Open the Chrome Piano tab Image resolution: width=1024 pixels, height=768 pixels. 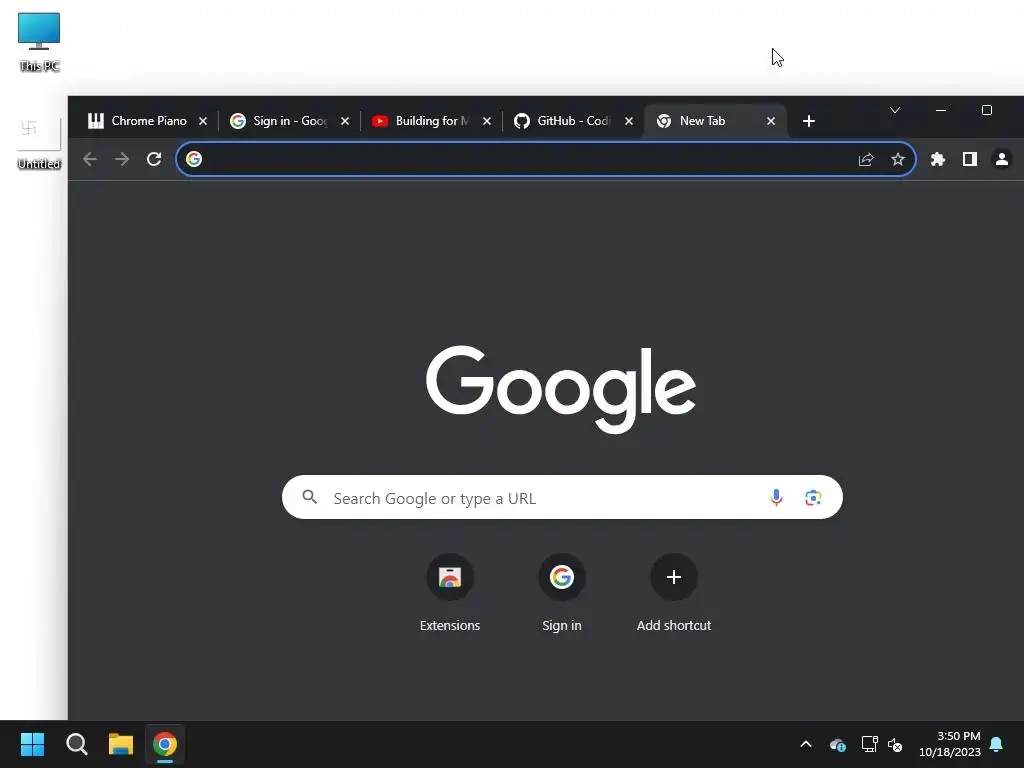[x=148, y=121]
